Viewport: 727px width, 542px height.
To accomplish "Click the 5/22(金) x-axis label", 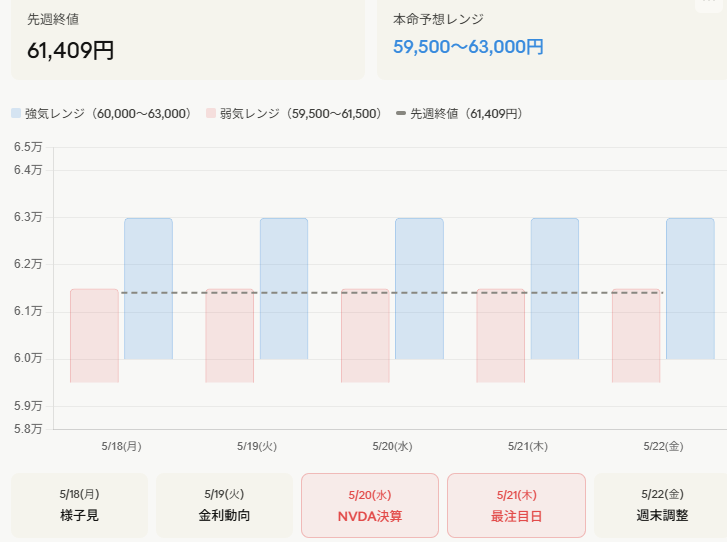I will [663, 446].
